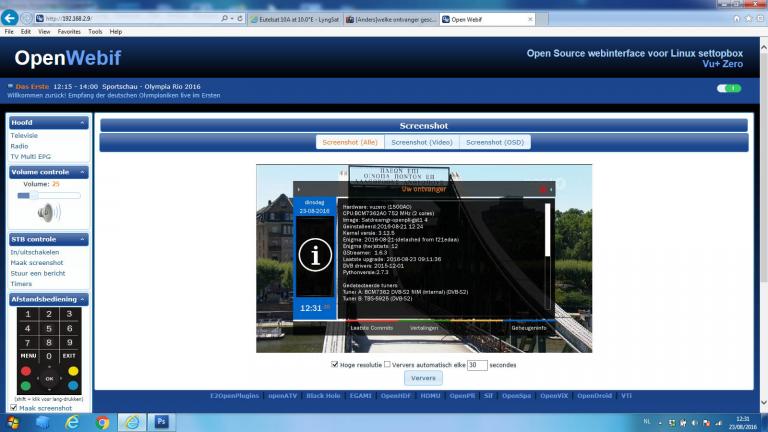The height and width of the screenshot is (432, 768).
Task: Collapse the Volume controle panel
Action: (x=84, y=172)
